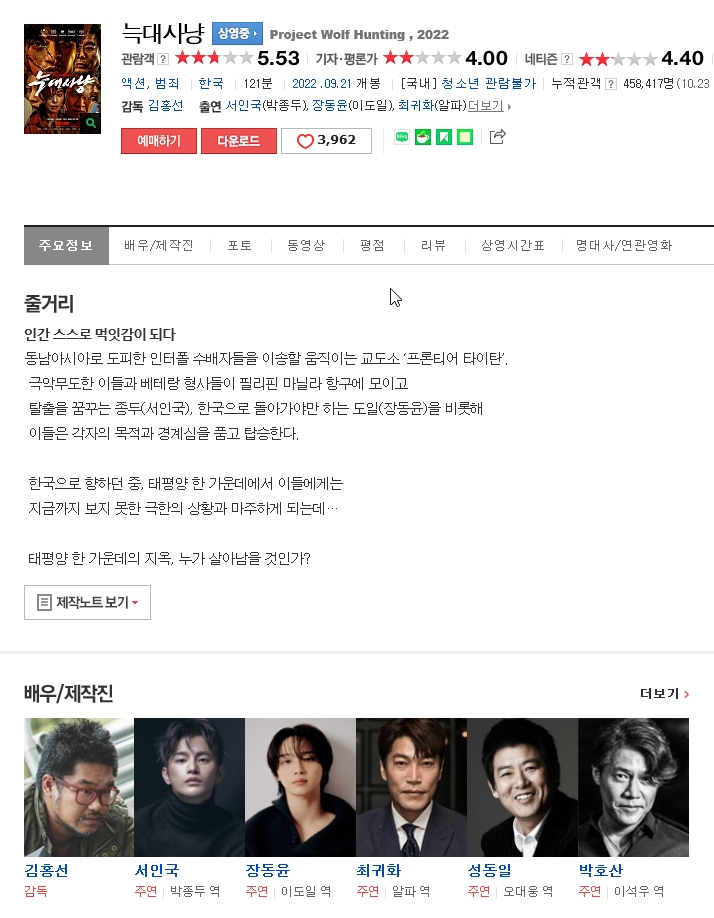This screenshot has width=714, height=918.
Task: Open the external share arrow icon
Action: point(497,137)
